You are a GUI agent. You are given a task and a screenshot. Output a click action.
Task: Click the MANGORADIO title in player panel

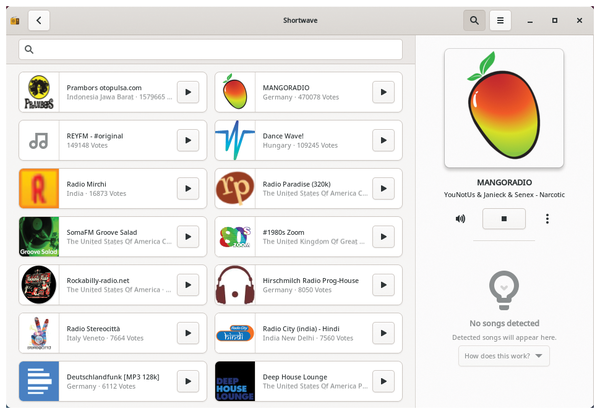pyautogui.click(x=504, y=183)
